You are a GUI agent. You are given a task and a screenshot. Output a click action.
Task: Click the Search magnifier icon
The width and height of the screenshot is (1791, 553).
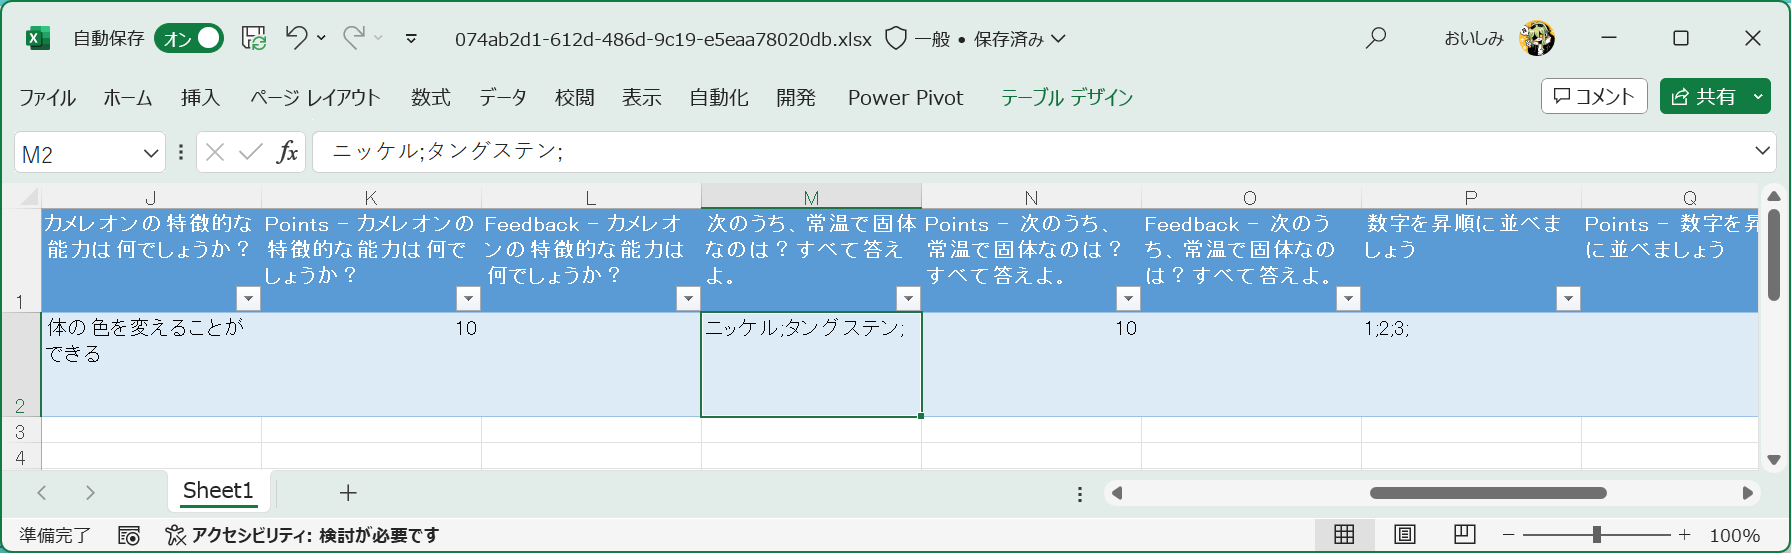(1376, 38)
